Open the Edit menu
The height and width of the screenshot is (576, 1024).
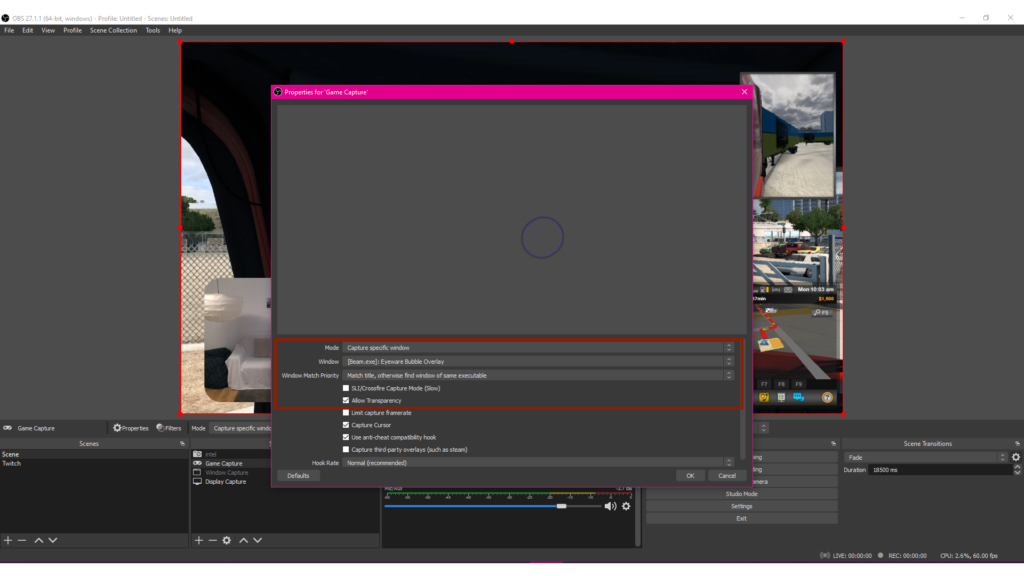click(27, 30)
